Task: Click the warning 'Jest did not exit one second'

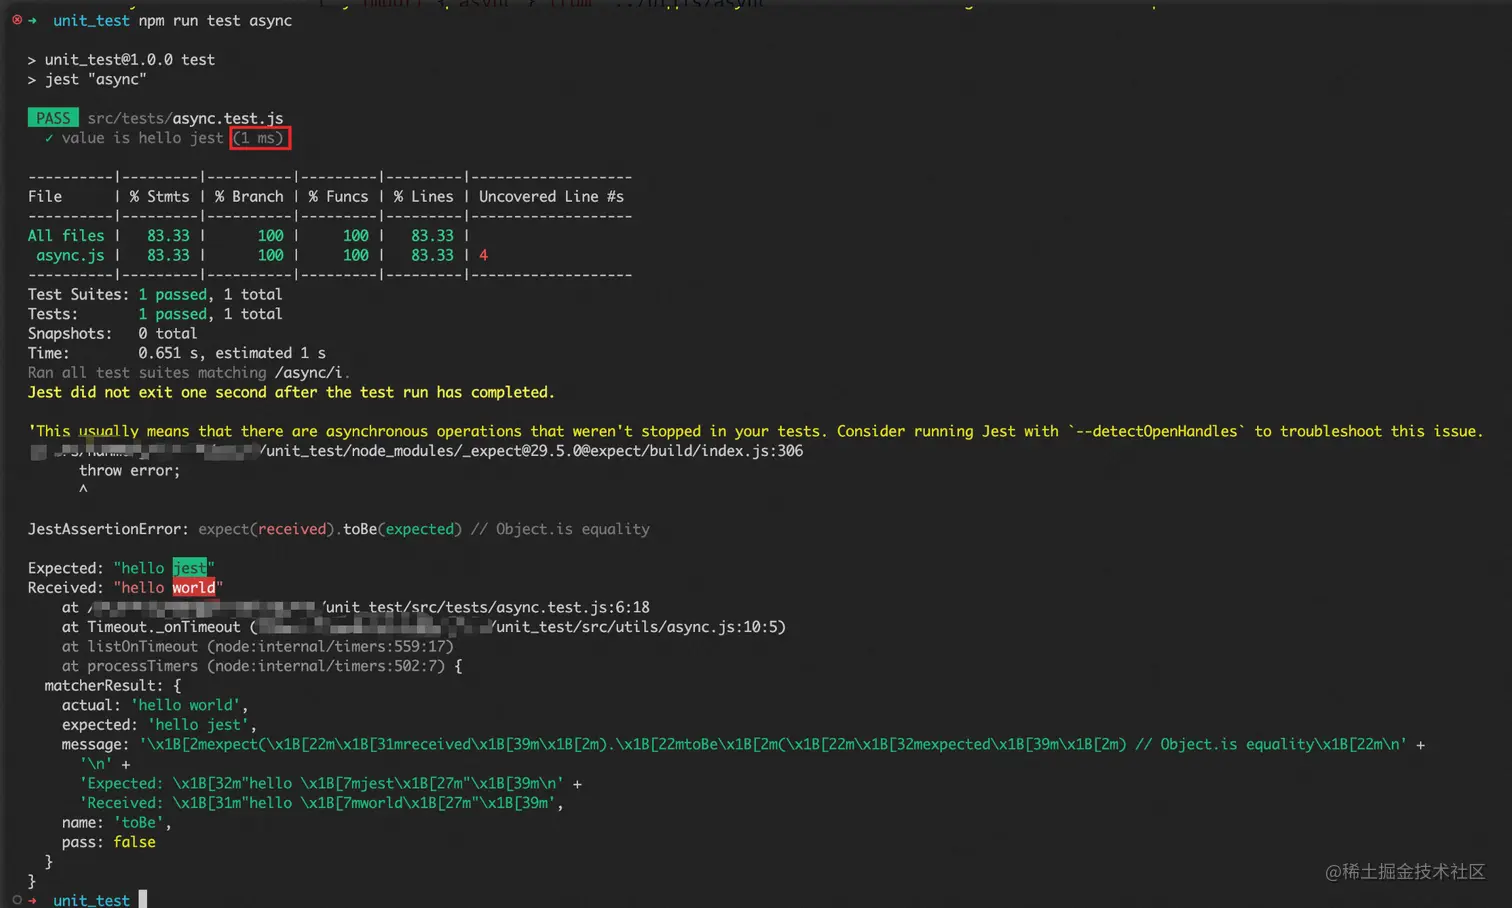Action: pos(291,392)
